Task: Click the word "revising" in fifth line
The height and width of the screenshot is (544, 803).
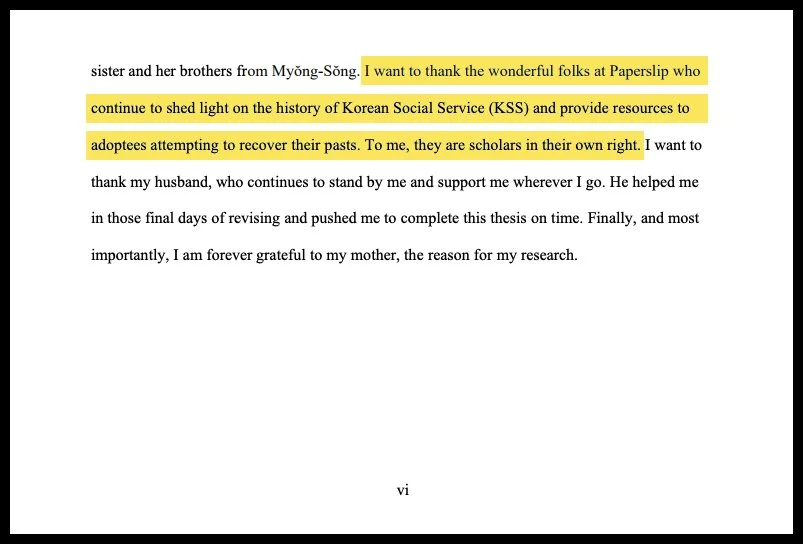Action: click(x=254, y=219)
